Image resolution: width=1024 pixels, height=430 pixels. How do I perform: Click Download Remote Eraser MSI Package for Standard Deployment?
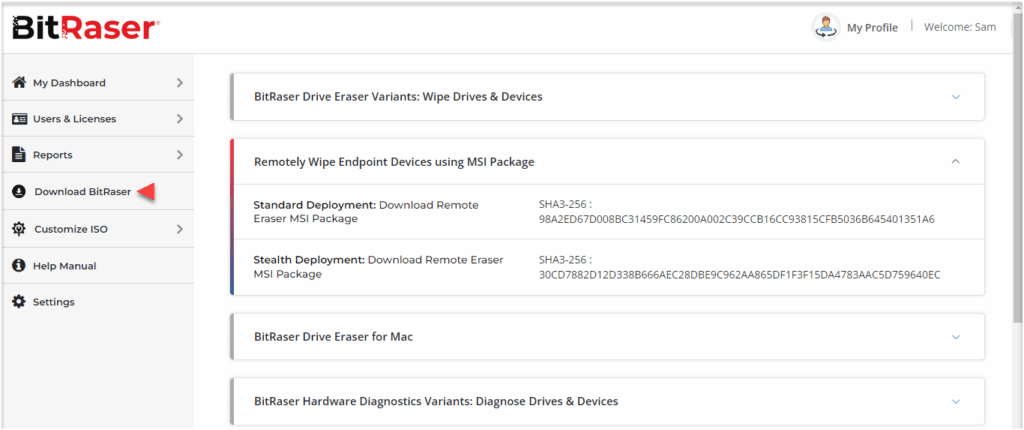tap(366, 212)
